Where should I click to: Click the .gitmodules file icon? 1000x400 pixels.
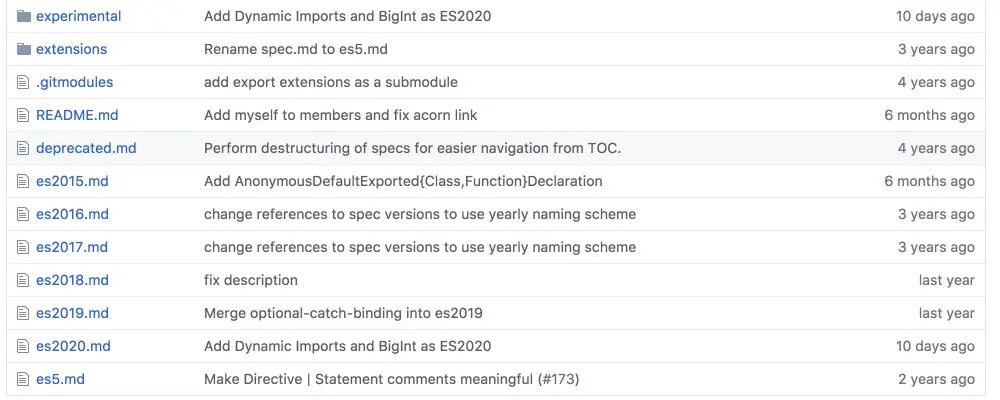24,82
